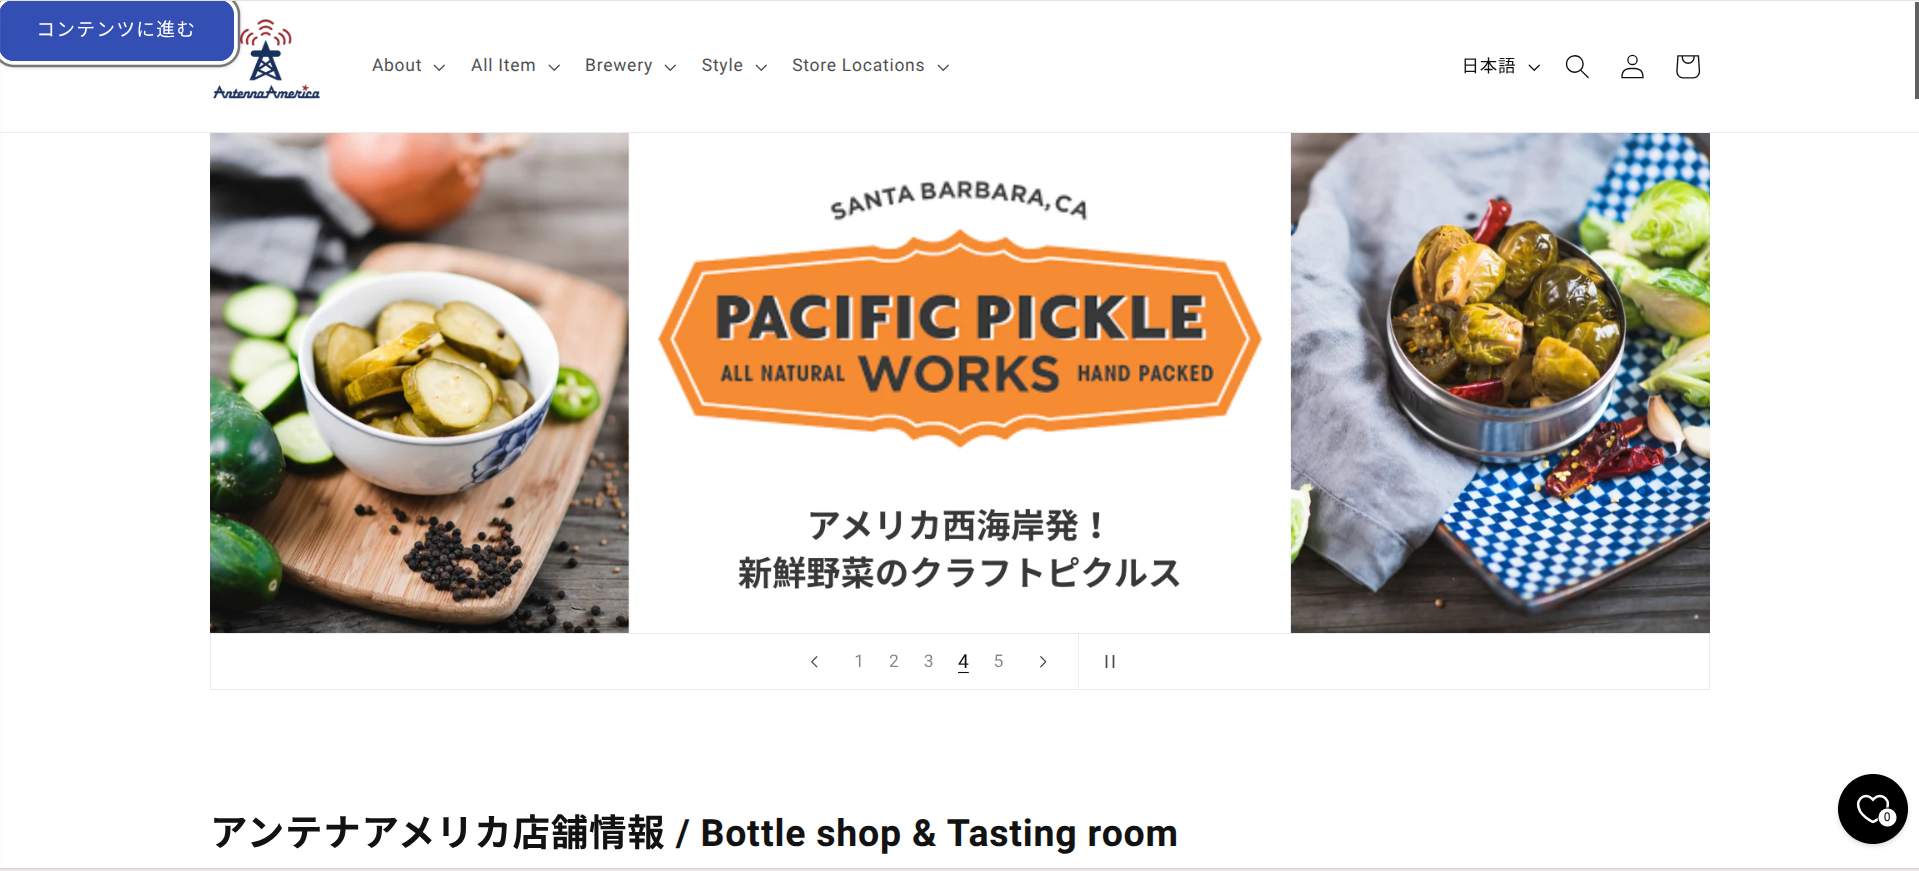1919x871 pixels.
Task: Open the heart wishlist floating button
Action: coord(1872,808)
